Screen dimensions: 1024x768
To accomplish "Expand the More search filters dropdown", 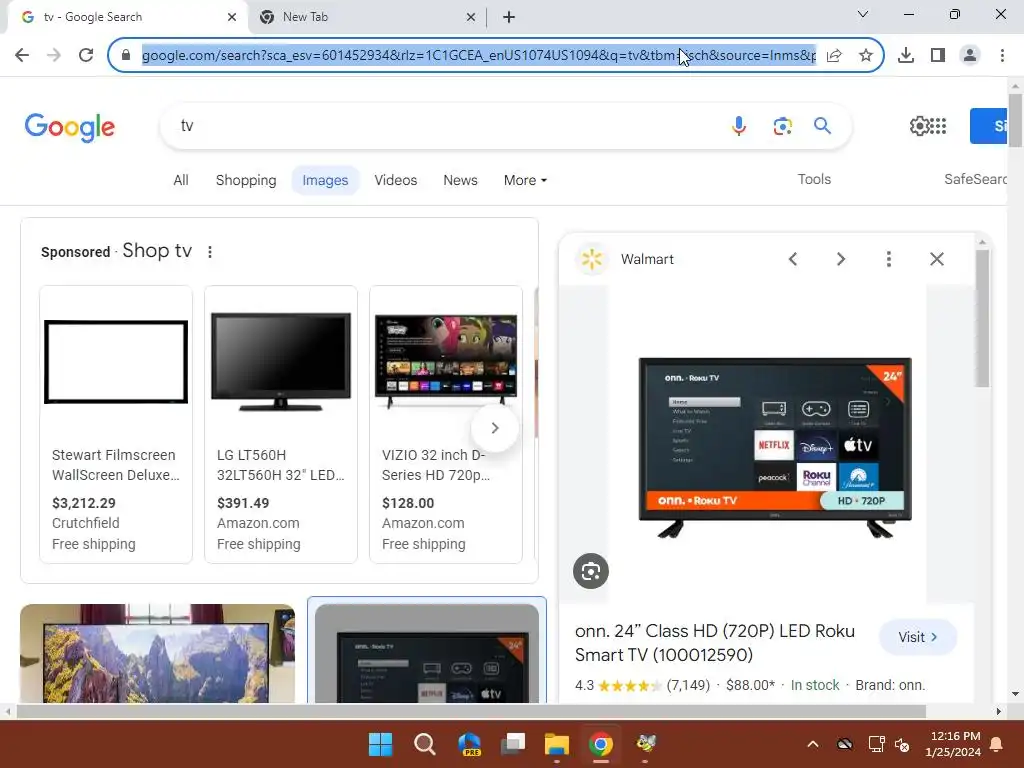I will (x=525, y=180).
